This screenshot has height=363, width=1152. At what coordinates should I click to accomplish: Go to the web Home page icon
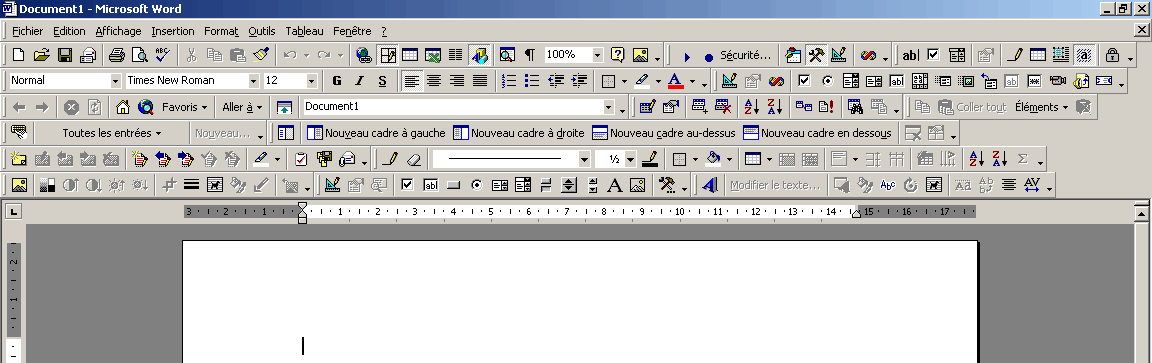(x=123, y=107)
